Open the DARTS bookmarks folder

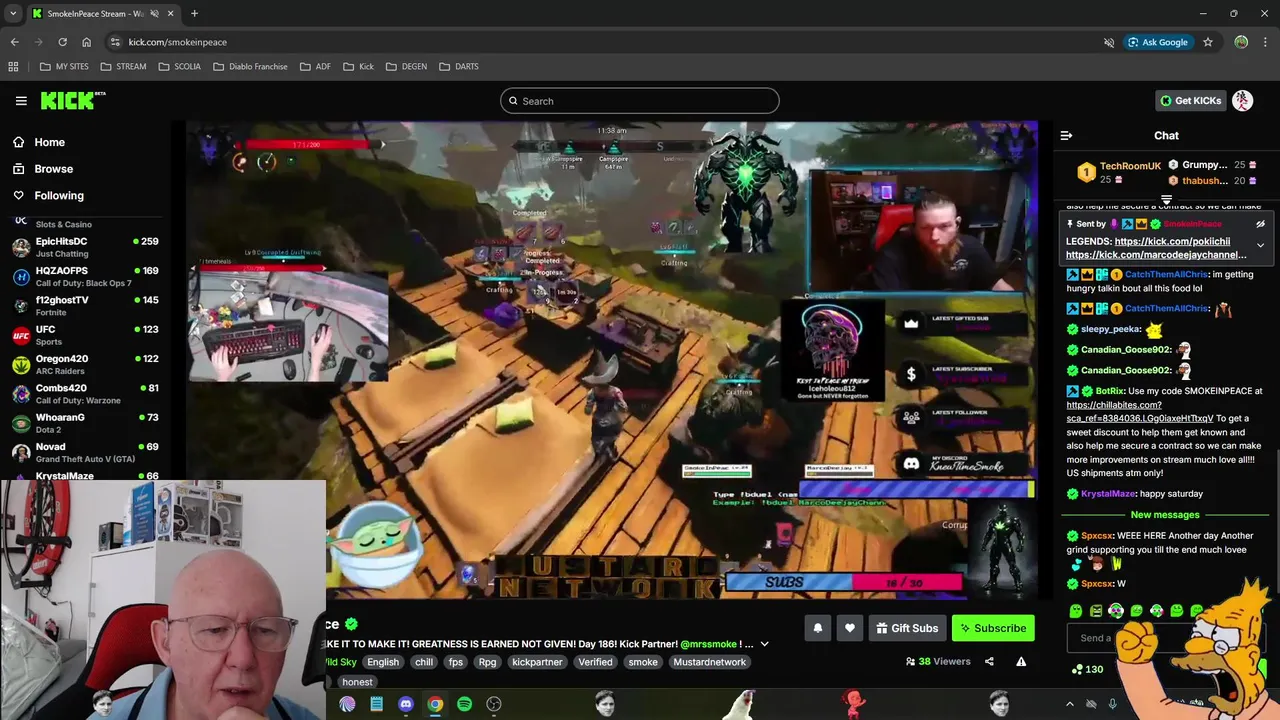(458, 66)
